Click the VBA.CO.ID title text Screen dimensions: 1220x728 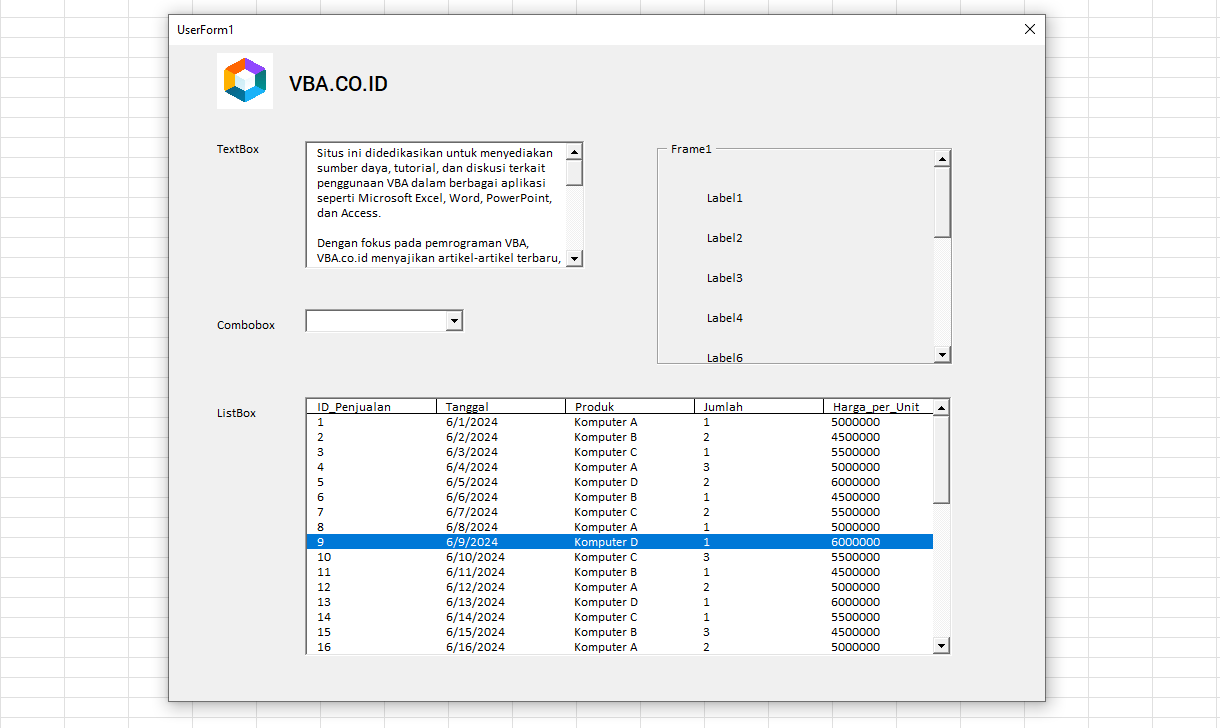[339, 83]
